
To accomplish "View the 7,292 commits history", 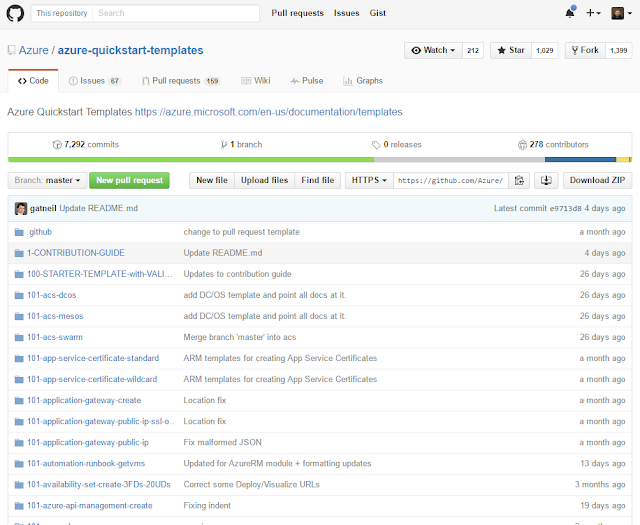I will pos(86,145).
